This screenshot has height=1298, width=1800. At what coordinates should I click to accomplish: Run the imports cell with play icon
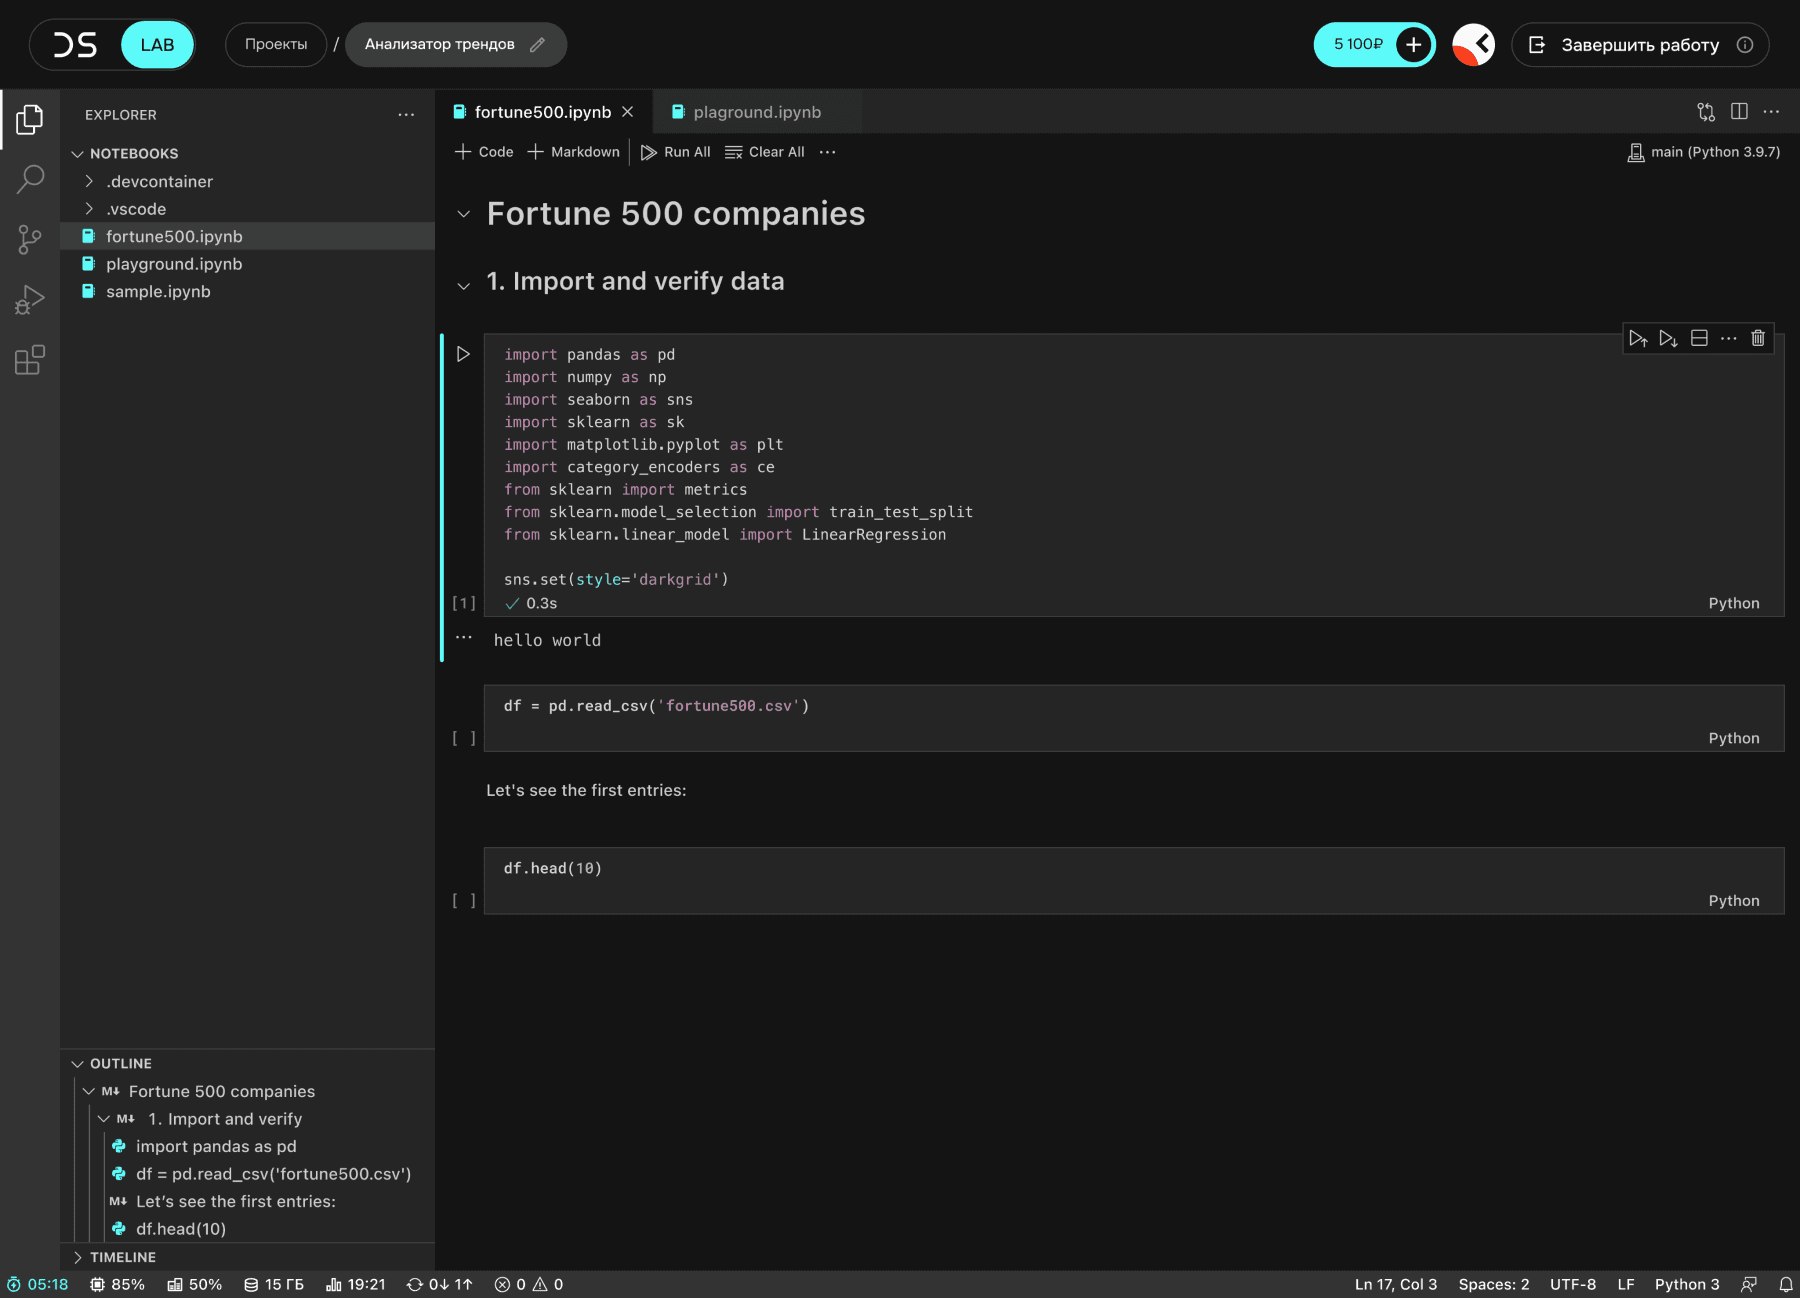(463, 354)
